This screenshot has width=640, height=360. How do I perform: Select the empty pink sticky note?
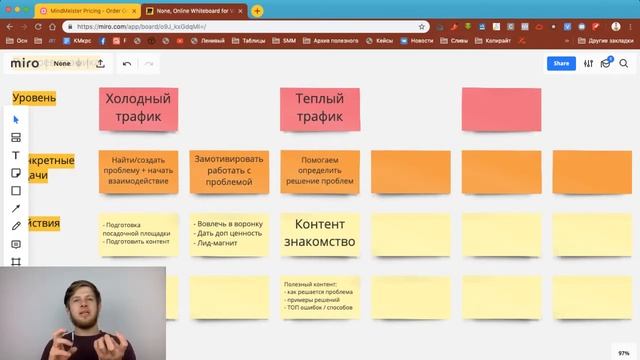click(x=501, y=109)
